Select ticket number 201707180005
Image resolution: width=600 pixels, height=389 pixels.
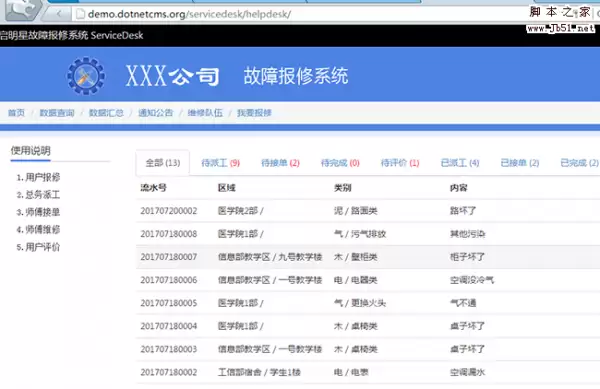pyautogui.click(x=169, y=303)
